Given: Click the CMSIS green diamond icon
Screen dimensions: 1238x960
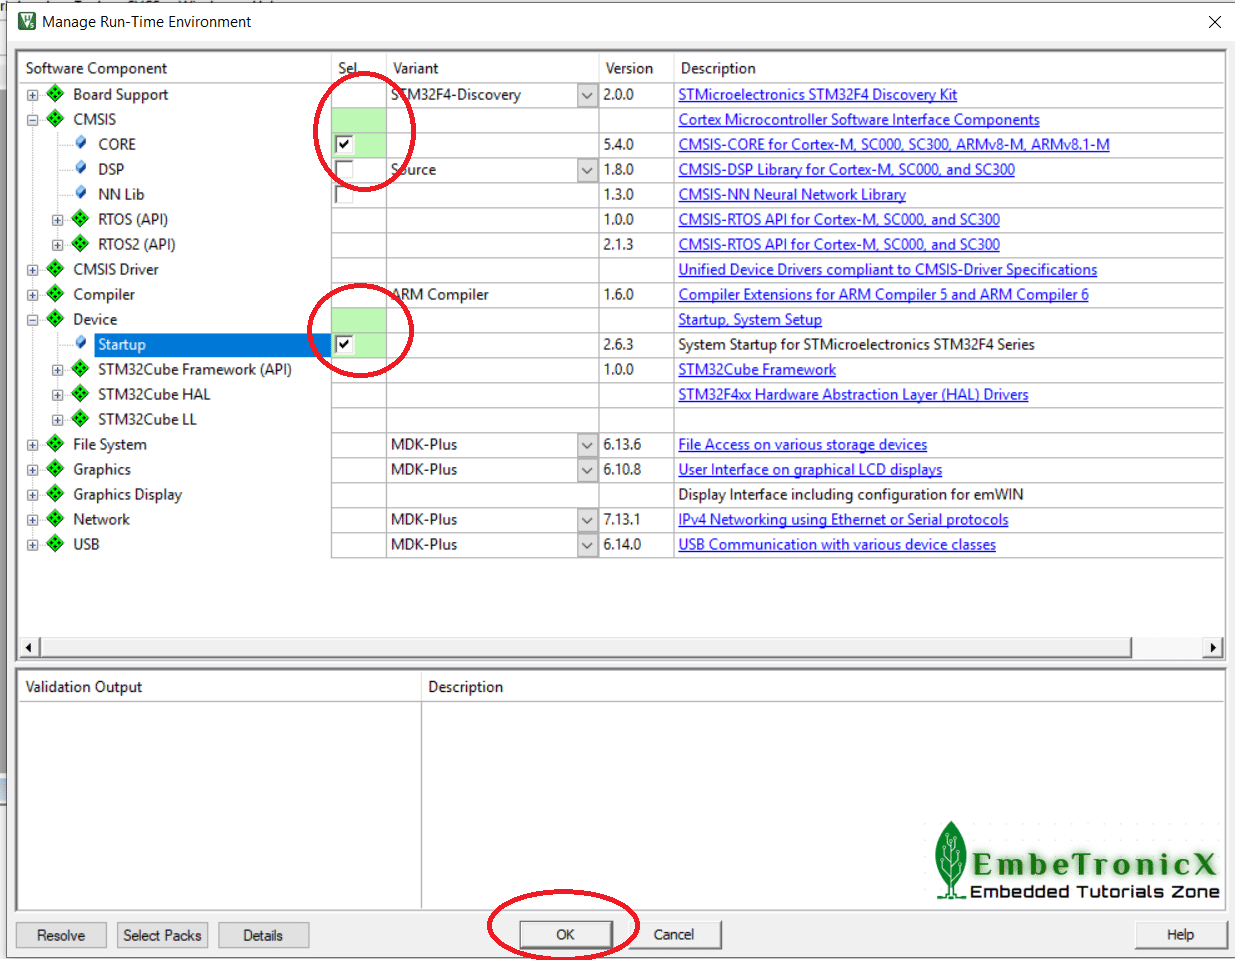Looking at the screenshot, I should [56, 119].
